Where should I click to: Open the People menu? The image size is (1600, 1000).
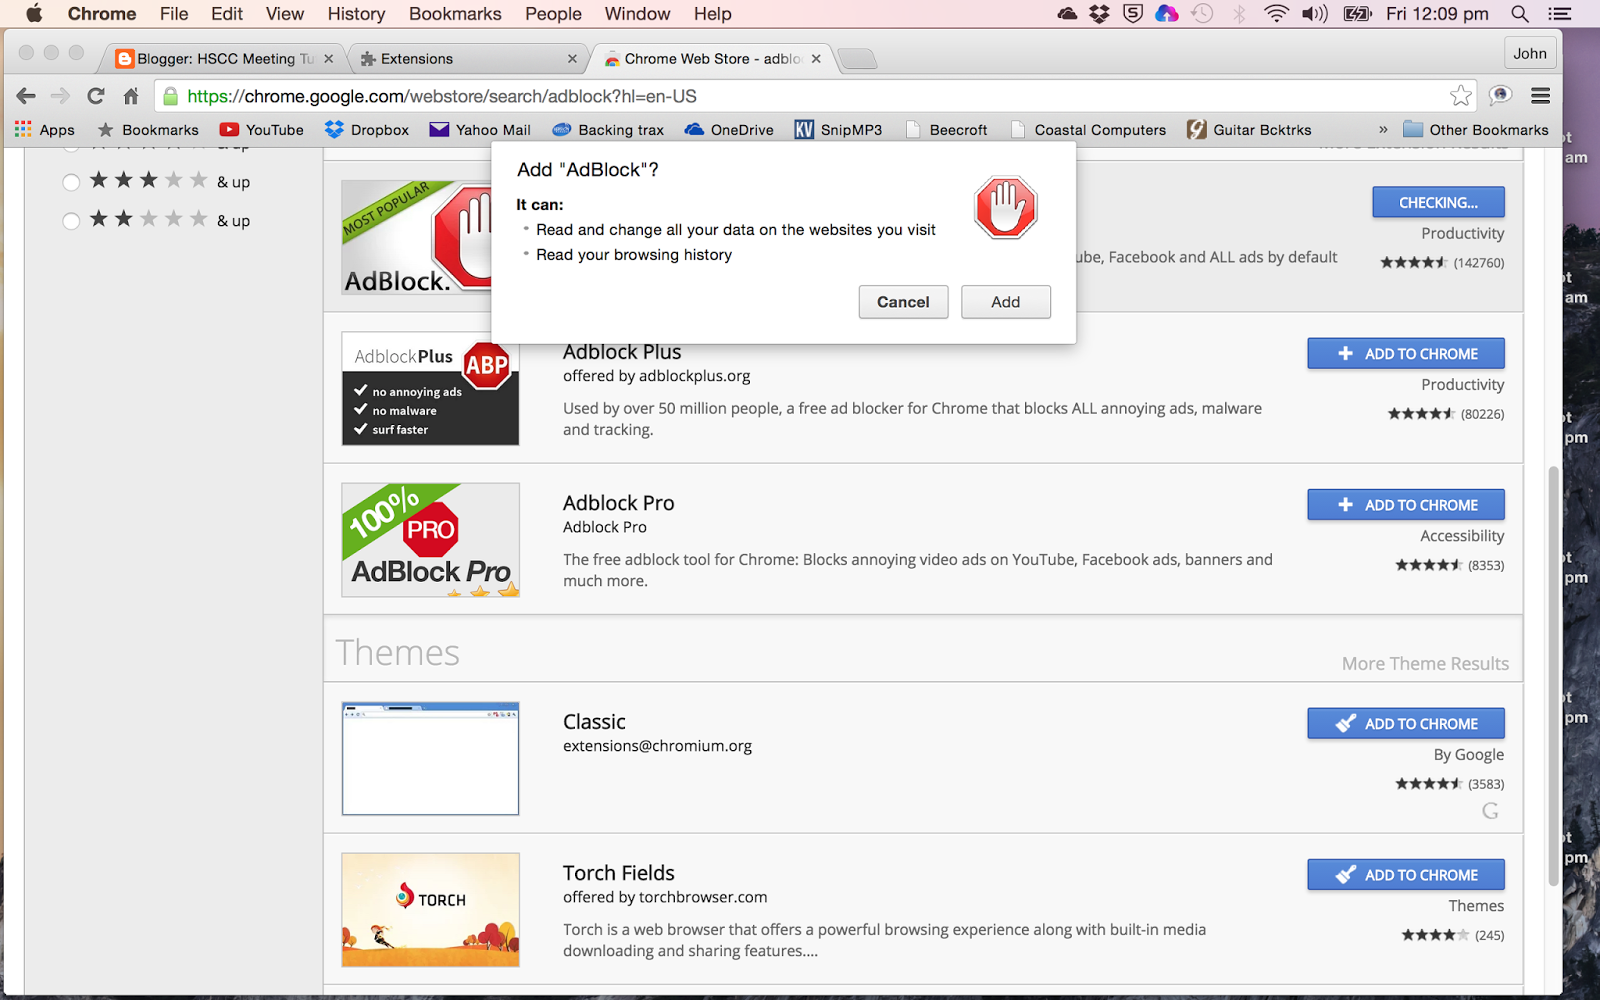pos(553,14)
